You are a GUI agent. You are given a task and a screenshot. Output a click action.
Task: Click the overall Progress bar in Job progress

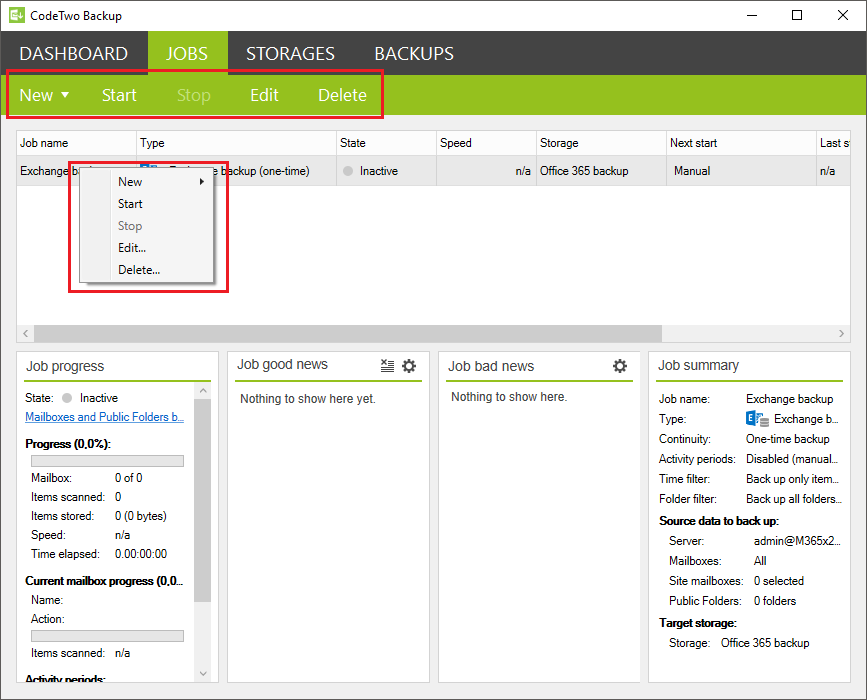click(107, 461)
